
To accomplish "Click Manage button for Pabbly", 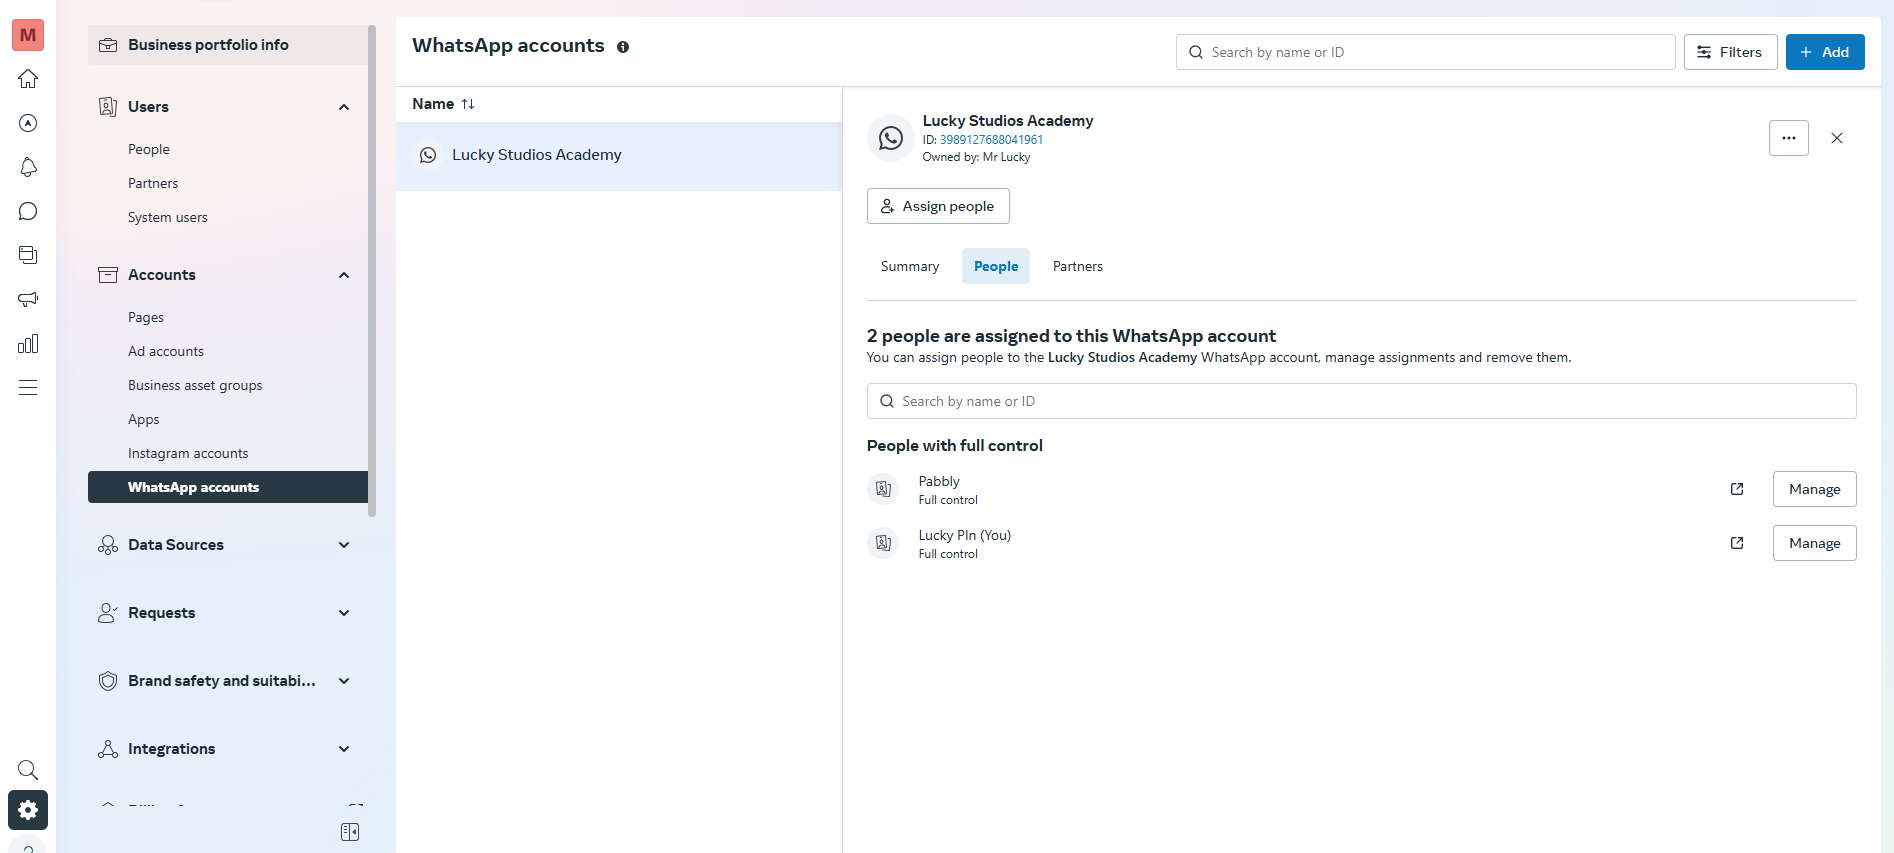I will point(1814,489).
